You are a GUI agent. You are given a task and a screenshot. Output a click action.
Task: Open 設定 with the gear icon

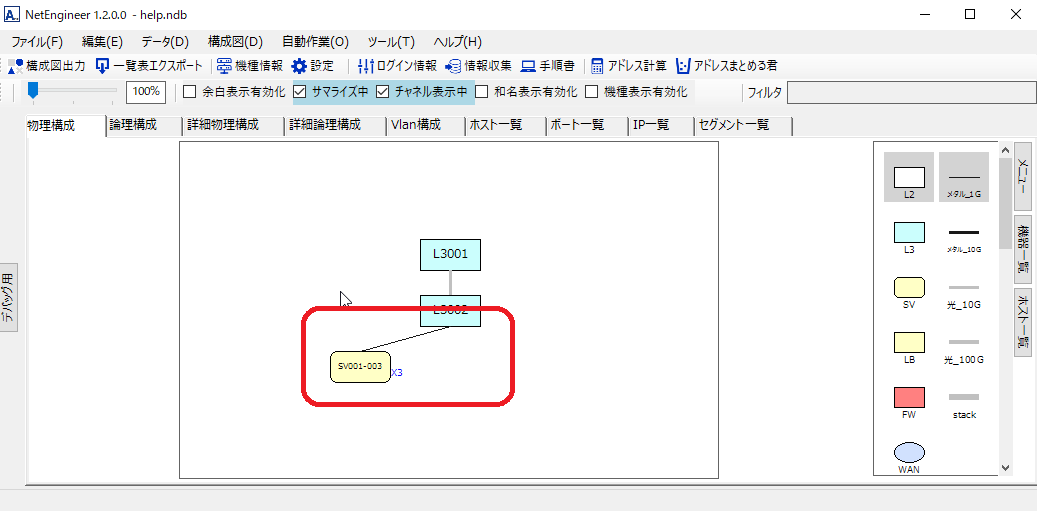[x=299, y=66]
